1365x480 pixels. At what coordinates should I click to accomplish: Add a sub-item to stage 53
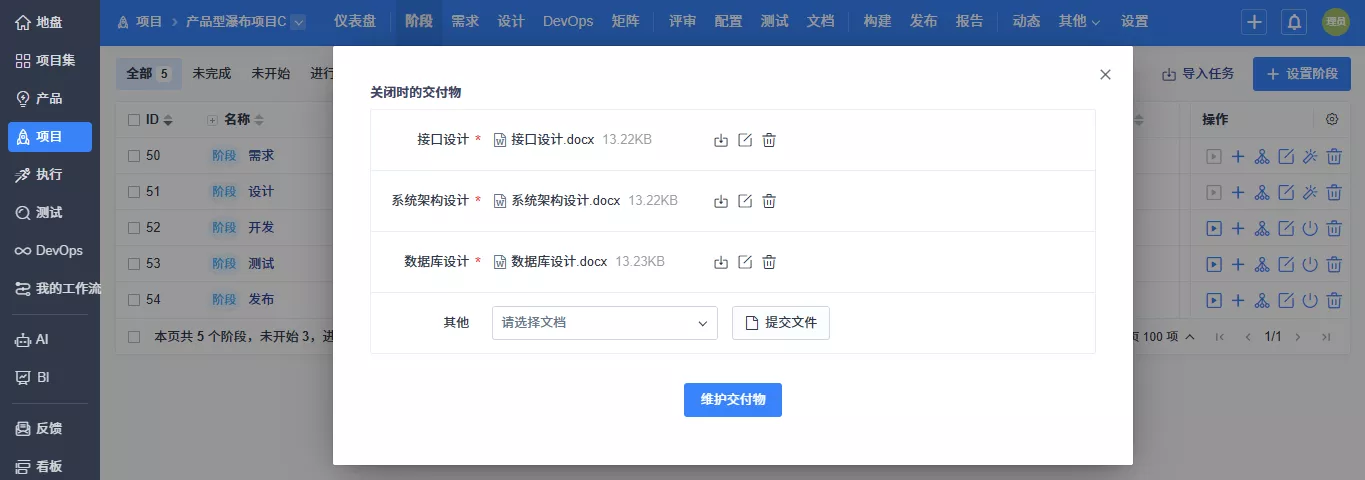point(1237,264)
